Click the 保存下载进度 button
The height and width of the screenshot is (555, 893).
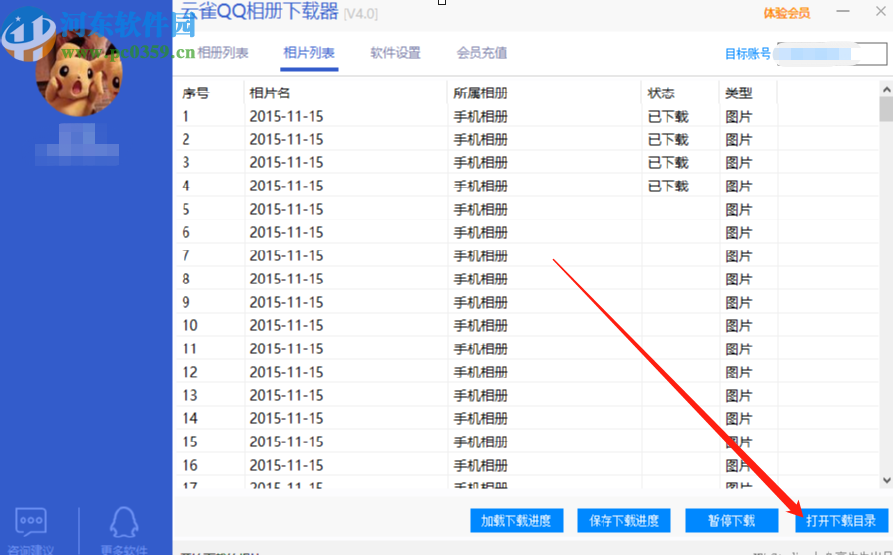[624, 520]
